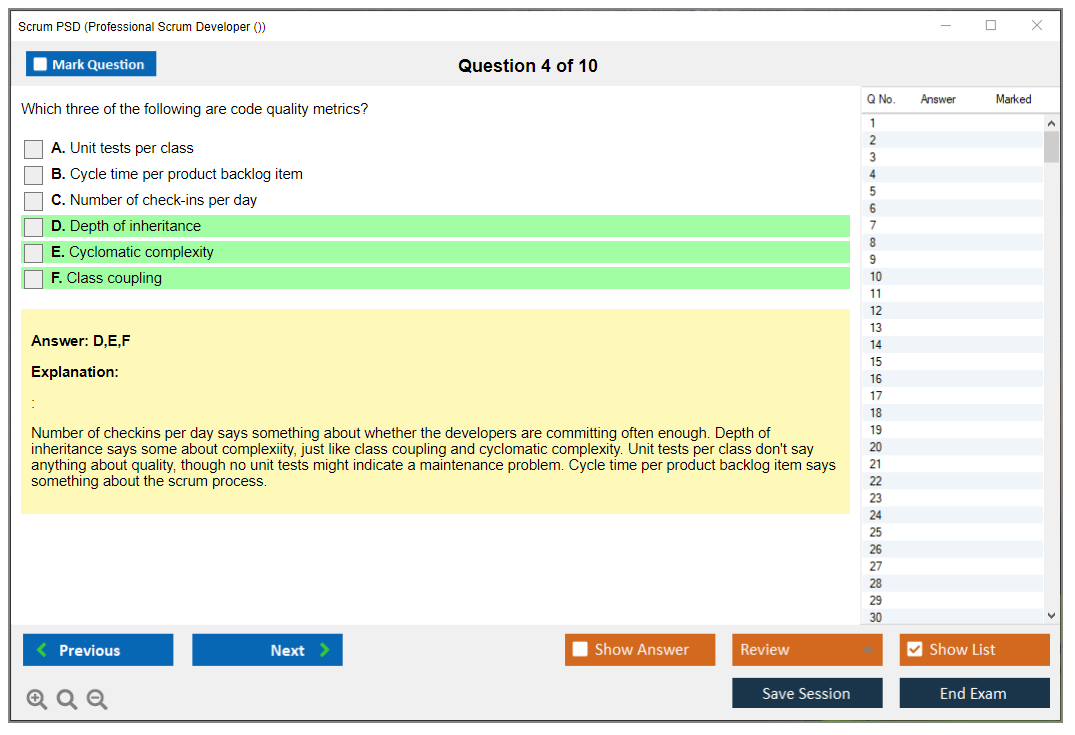Tick option E Cyclomatic complexity
This screenshot has height=735, width=1075.
click(x=34, y=253)
